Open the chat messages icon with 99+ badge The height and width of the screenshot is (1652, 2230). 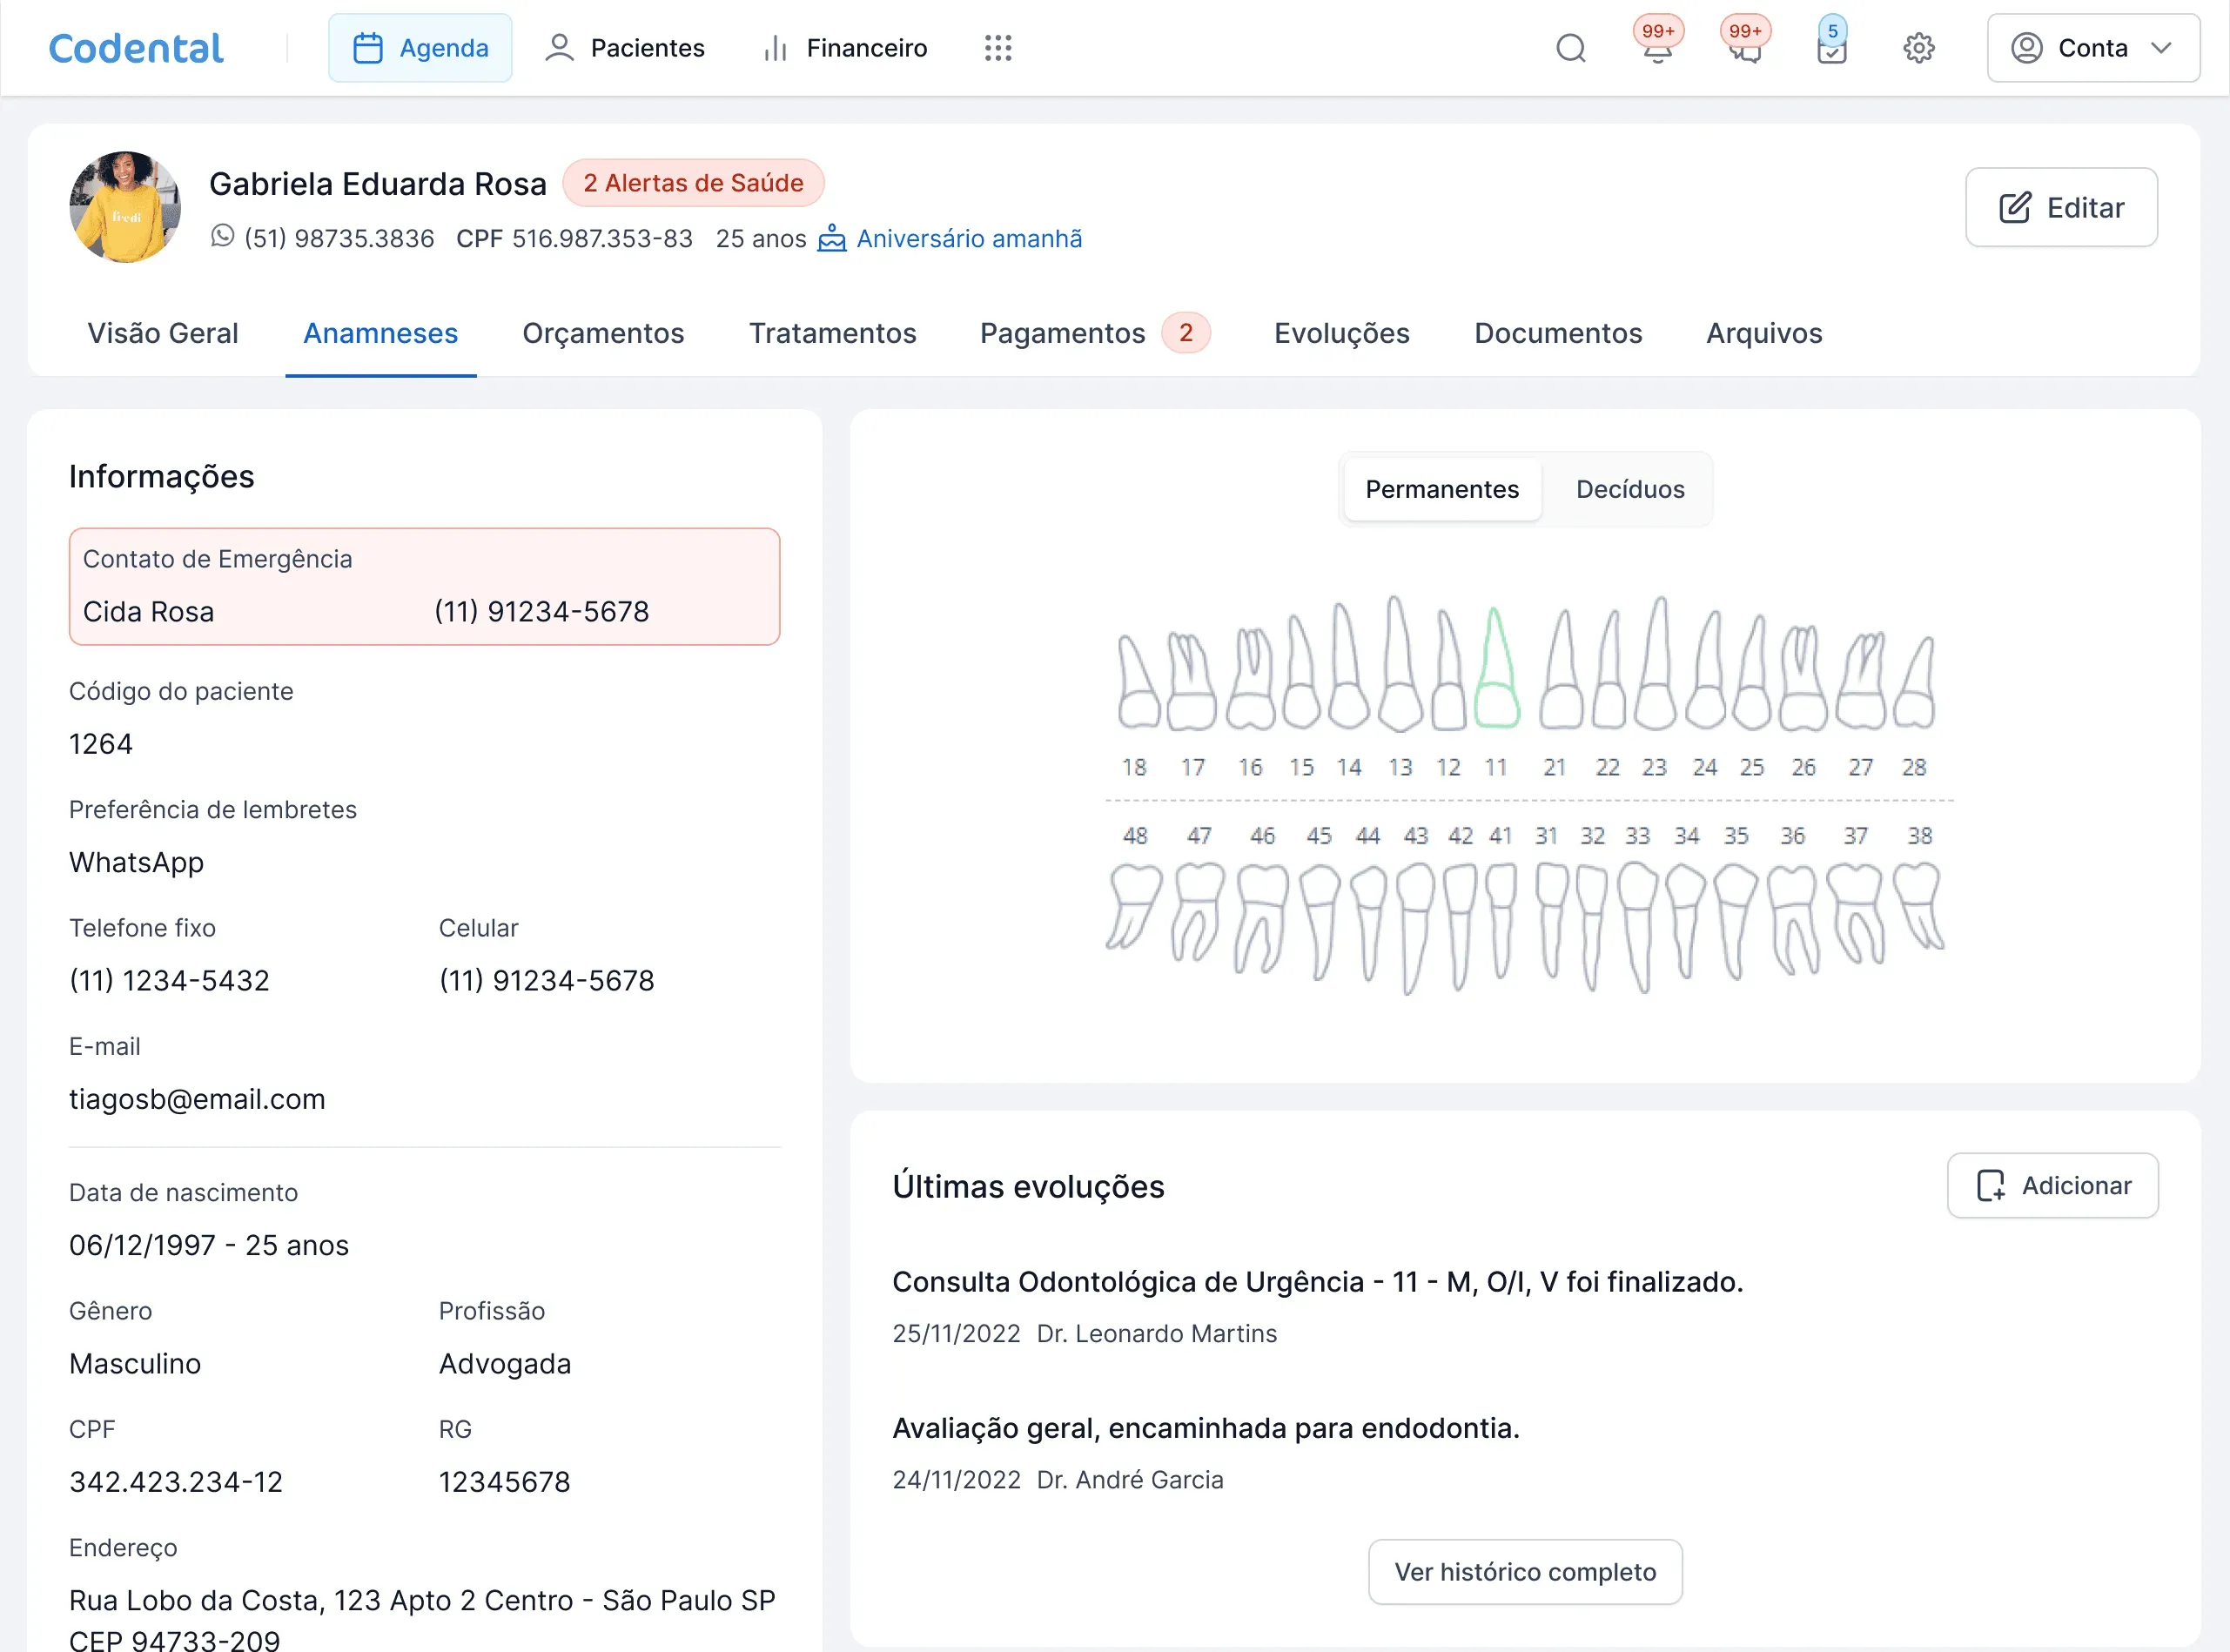click(x=1745, y=48)
